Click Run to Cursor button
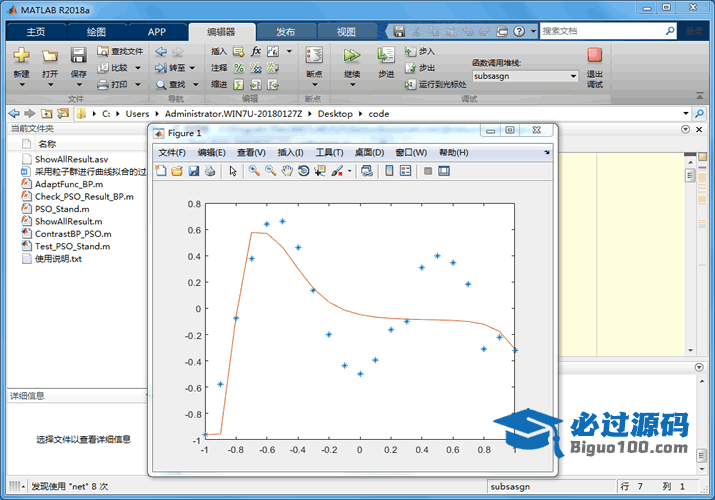This screenshot has width=715, height=500. 435,84
